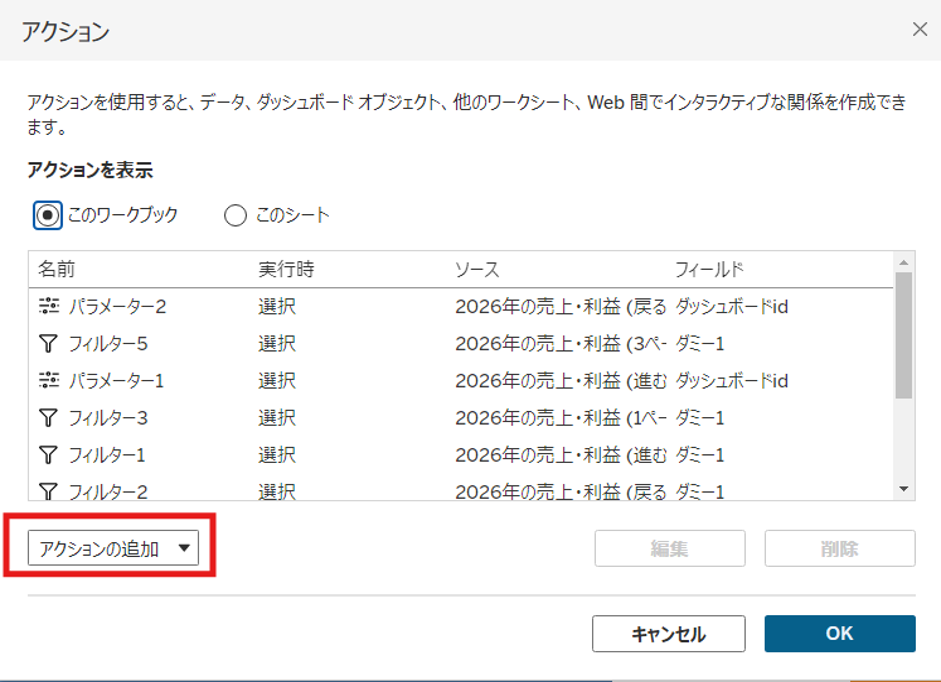
Task: Click the フィールド column header
Action: coord(709,269)
